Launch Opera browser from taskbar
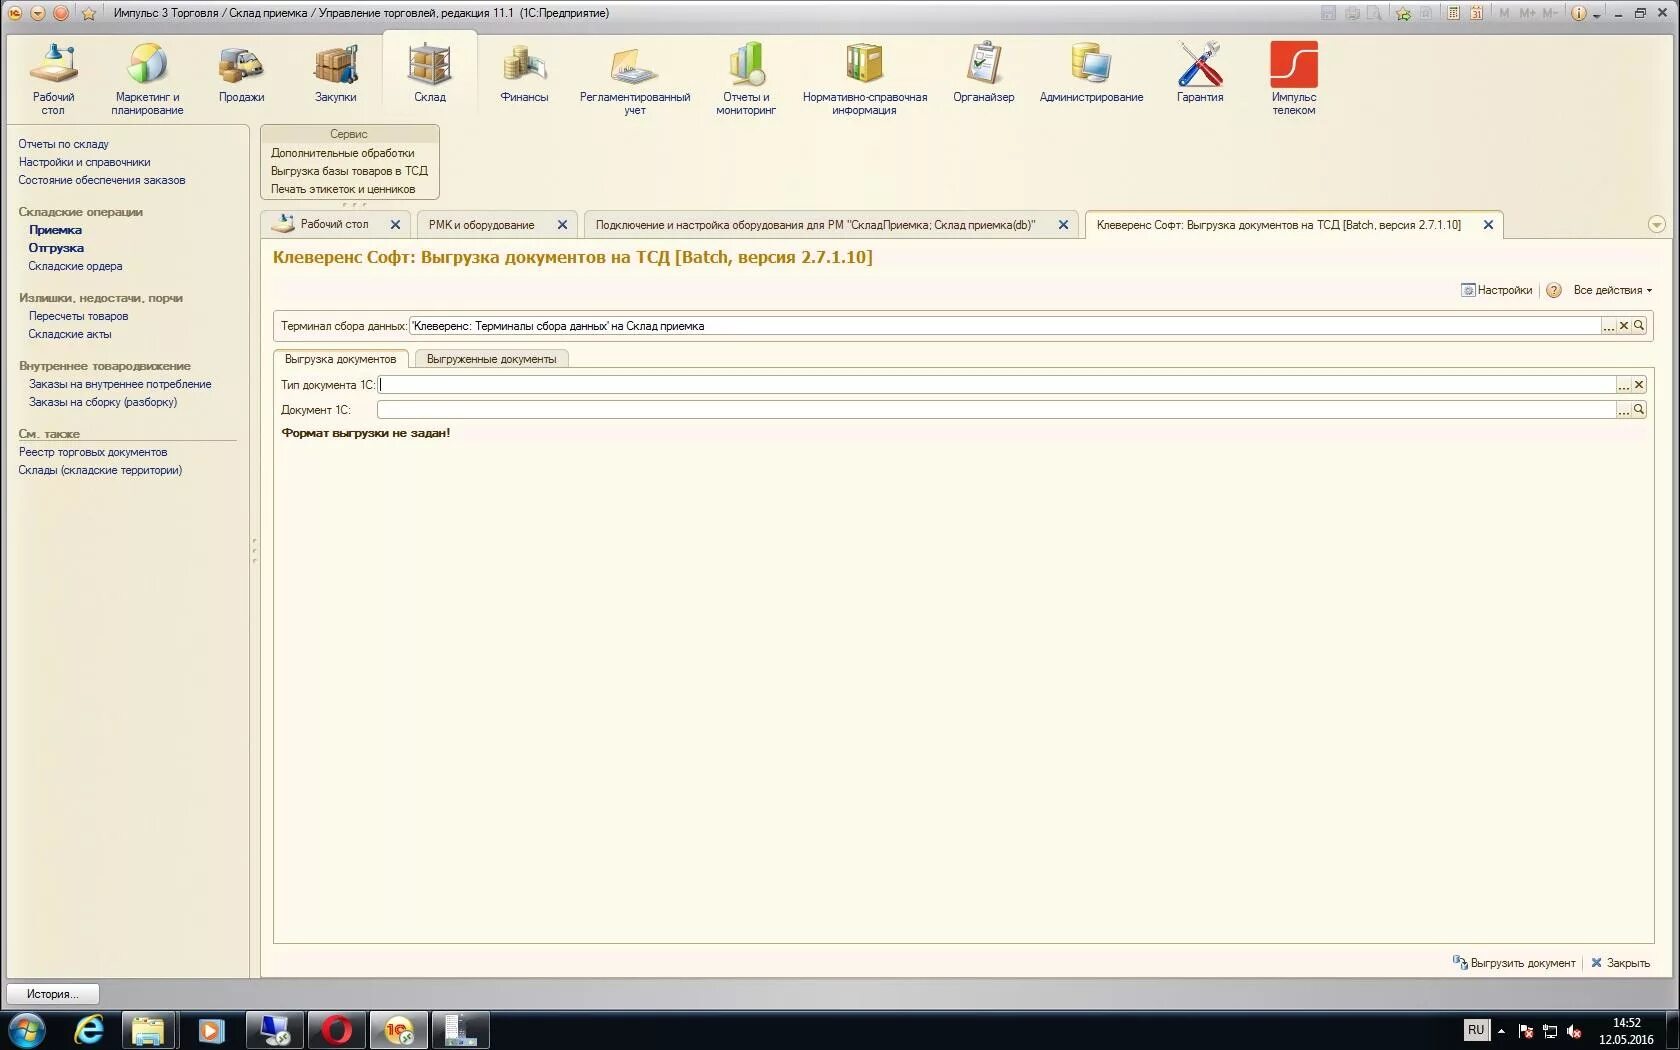1680x1050 pixels. (x=337, y=1030)
